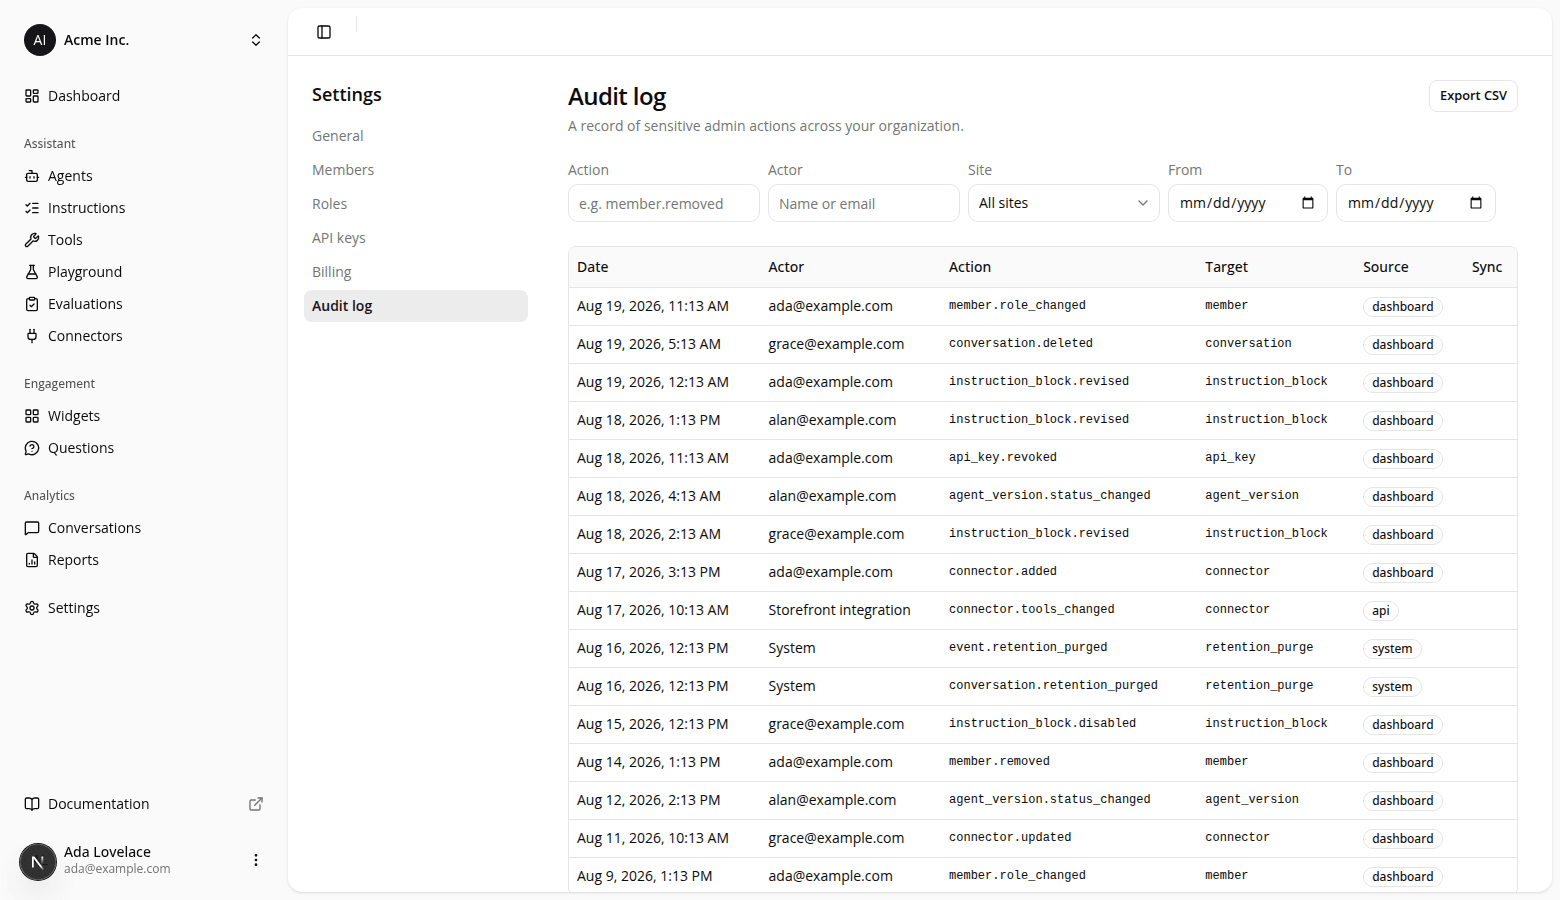Screen dimensions: 1560x900
Task: Click the Conversations chat icon
Action: (x=32, y=528)
